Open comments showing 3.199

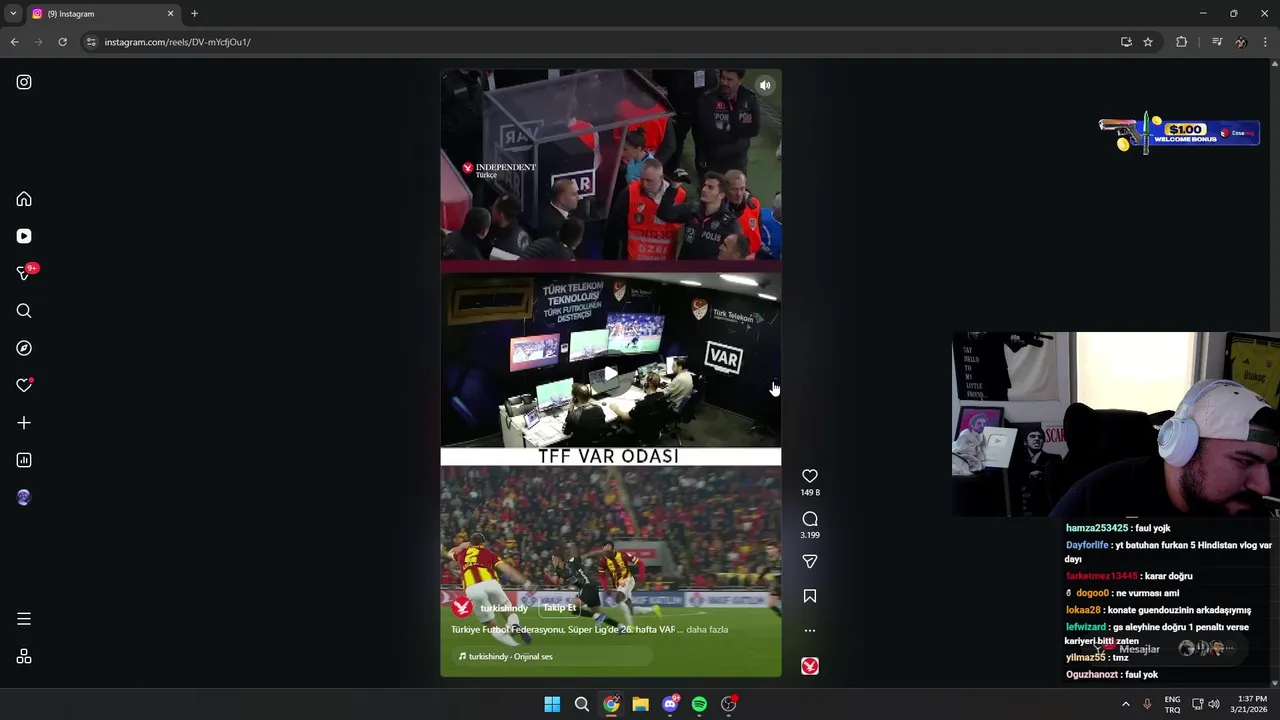(x=810, y=519)
